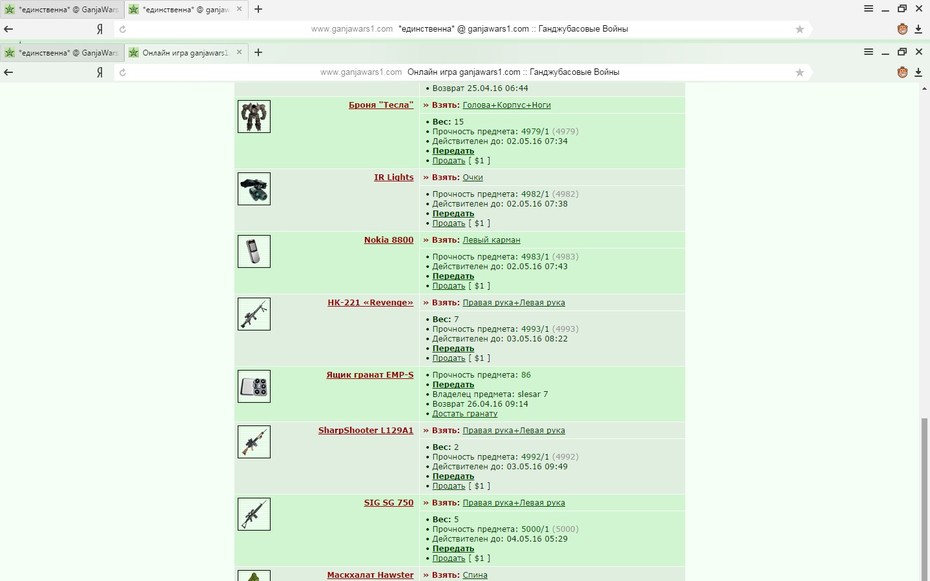Equip Nokia 8800 via Левый карман link
Viewport: 930px width, 581px height.
point(491,240)
